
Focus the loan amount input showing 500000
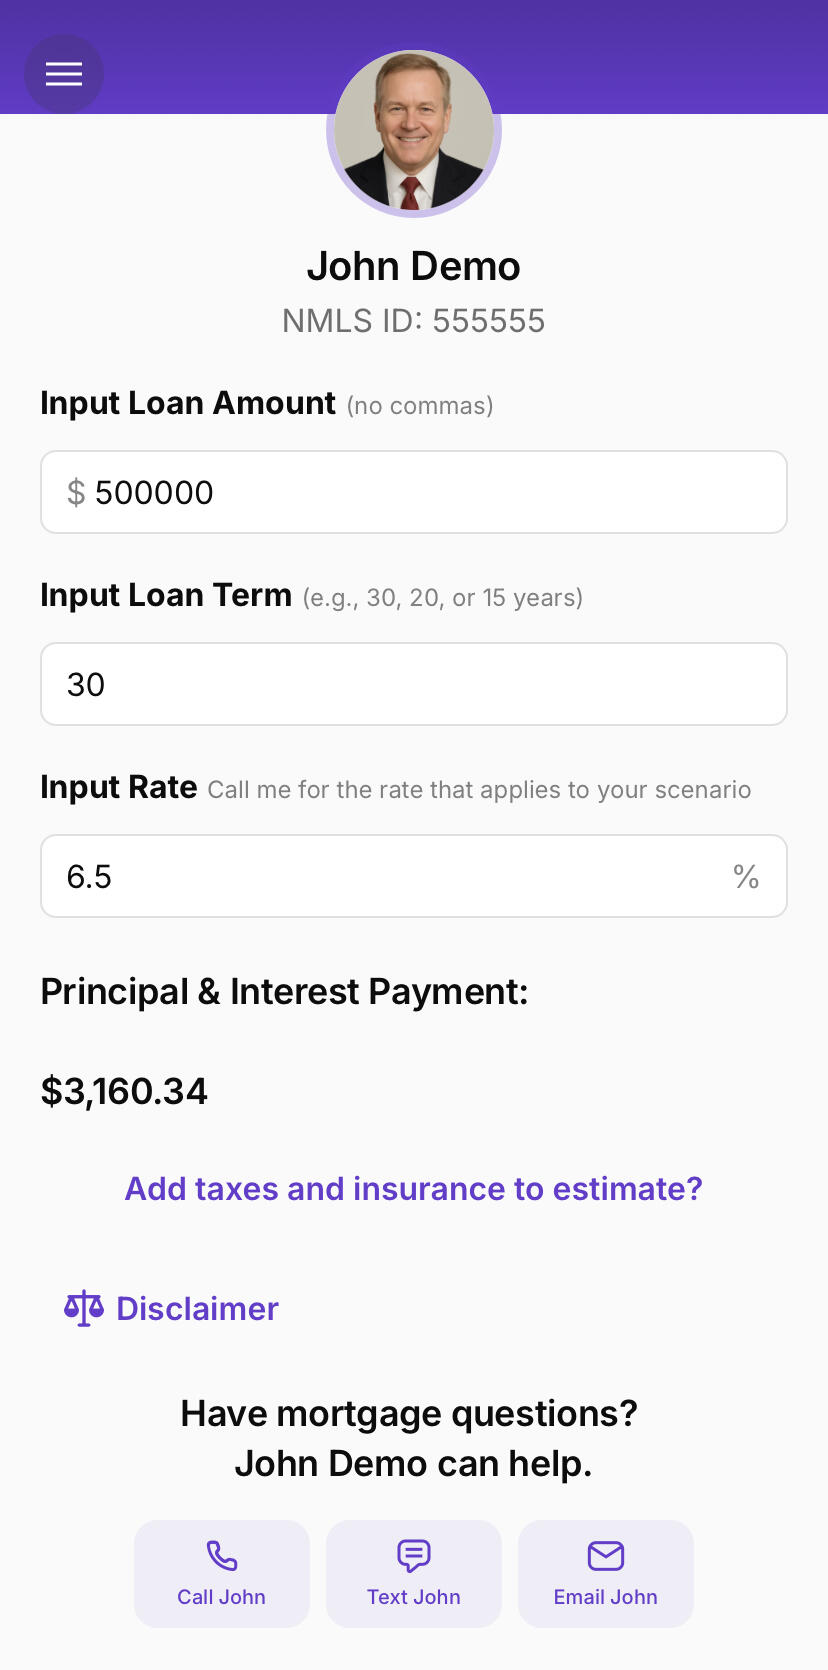[x=430, y=492]
